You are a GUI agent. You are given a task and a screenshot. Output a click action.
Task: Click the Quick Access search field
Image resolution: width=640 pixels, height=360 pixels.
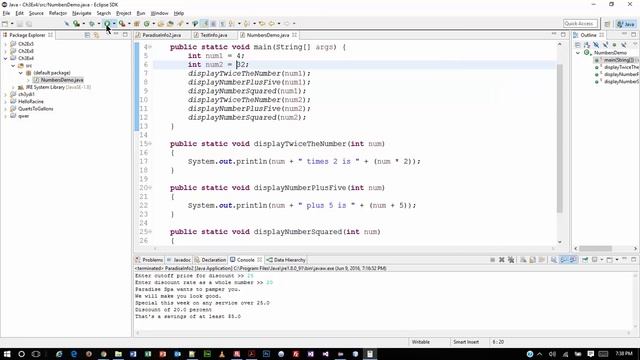tap(580, 24)
